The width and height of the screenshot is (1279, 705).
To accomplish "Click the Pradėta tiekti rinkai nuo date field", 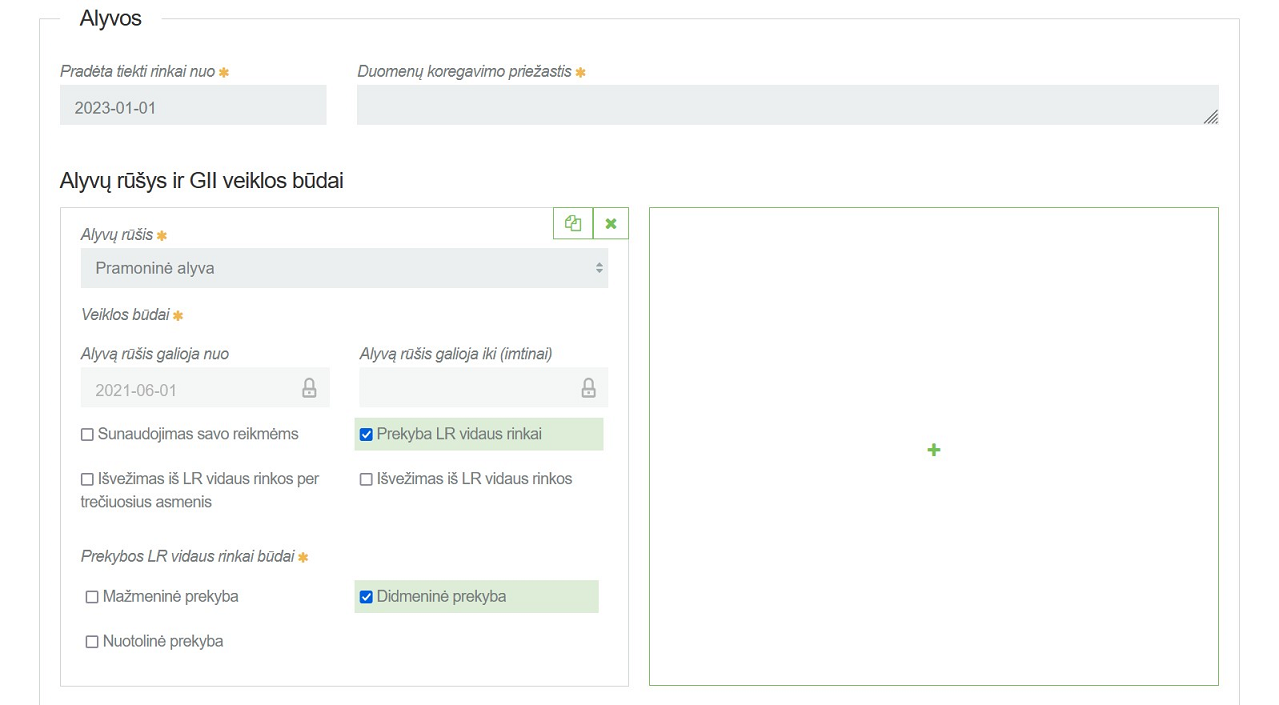I will 193,106.
